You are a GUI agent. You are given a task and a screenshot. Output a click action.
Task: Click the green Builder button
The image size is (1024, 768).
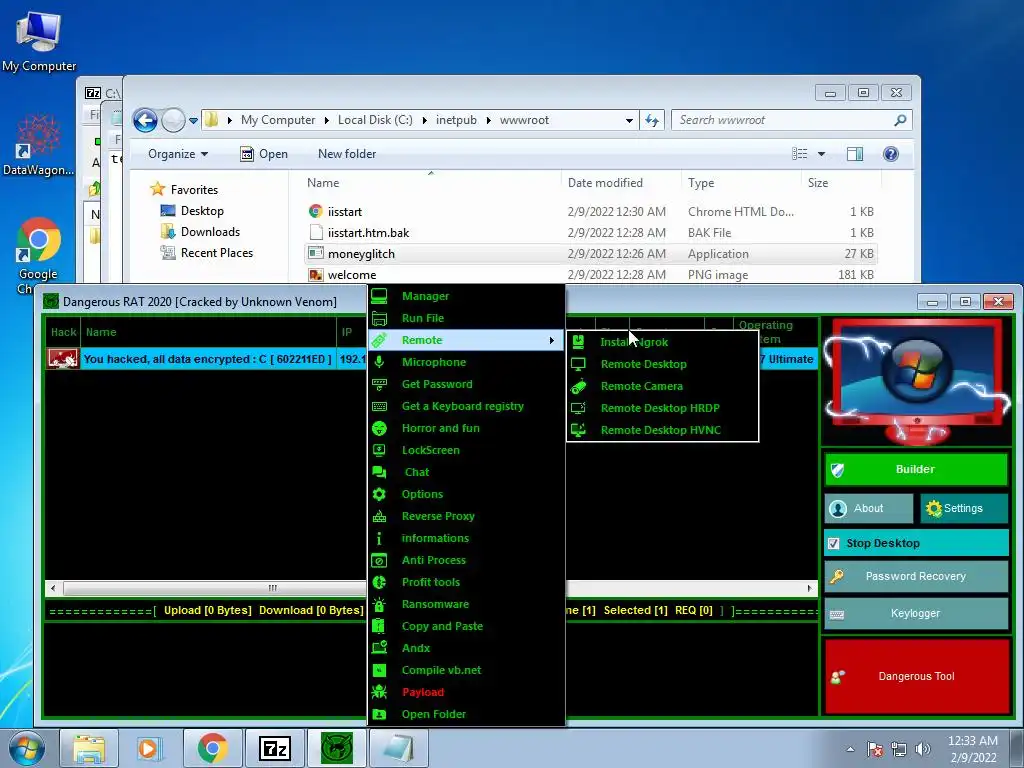tap(916, 469)
